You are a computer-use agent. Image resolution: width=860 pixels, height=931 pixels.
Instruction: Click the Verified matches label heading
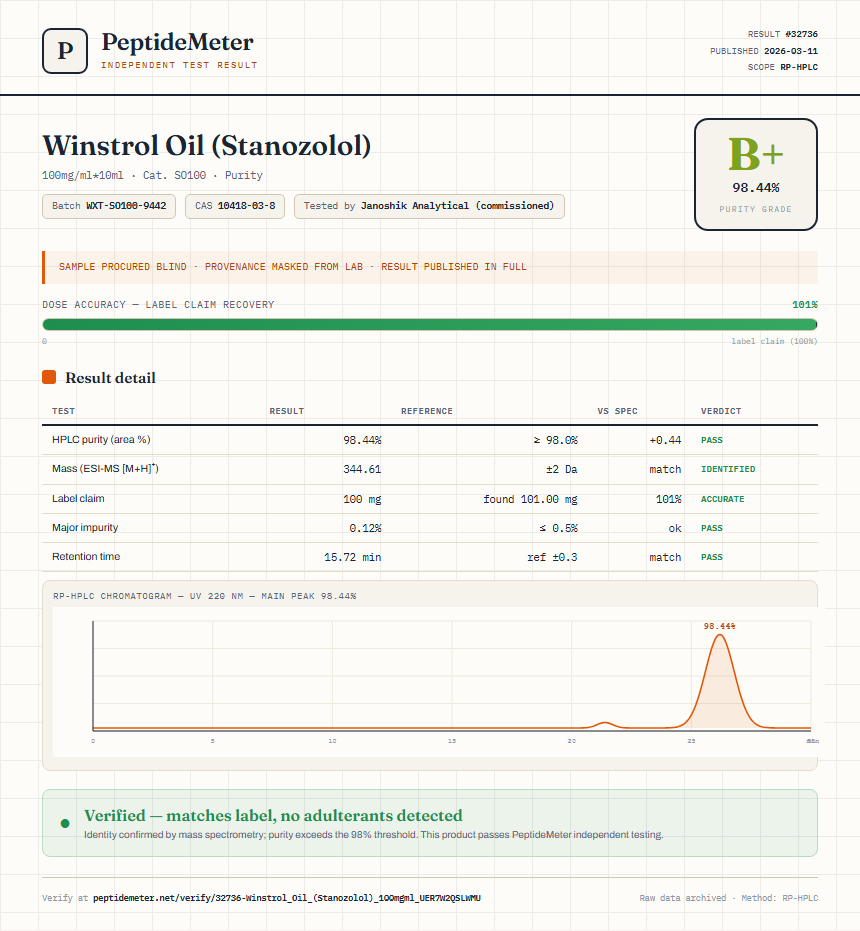coord(273,816)
